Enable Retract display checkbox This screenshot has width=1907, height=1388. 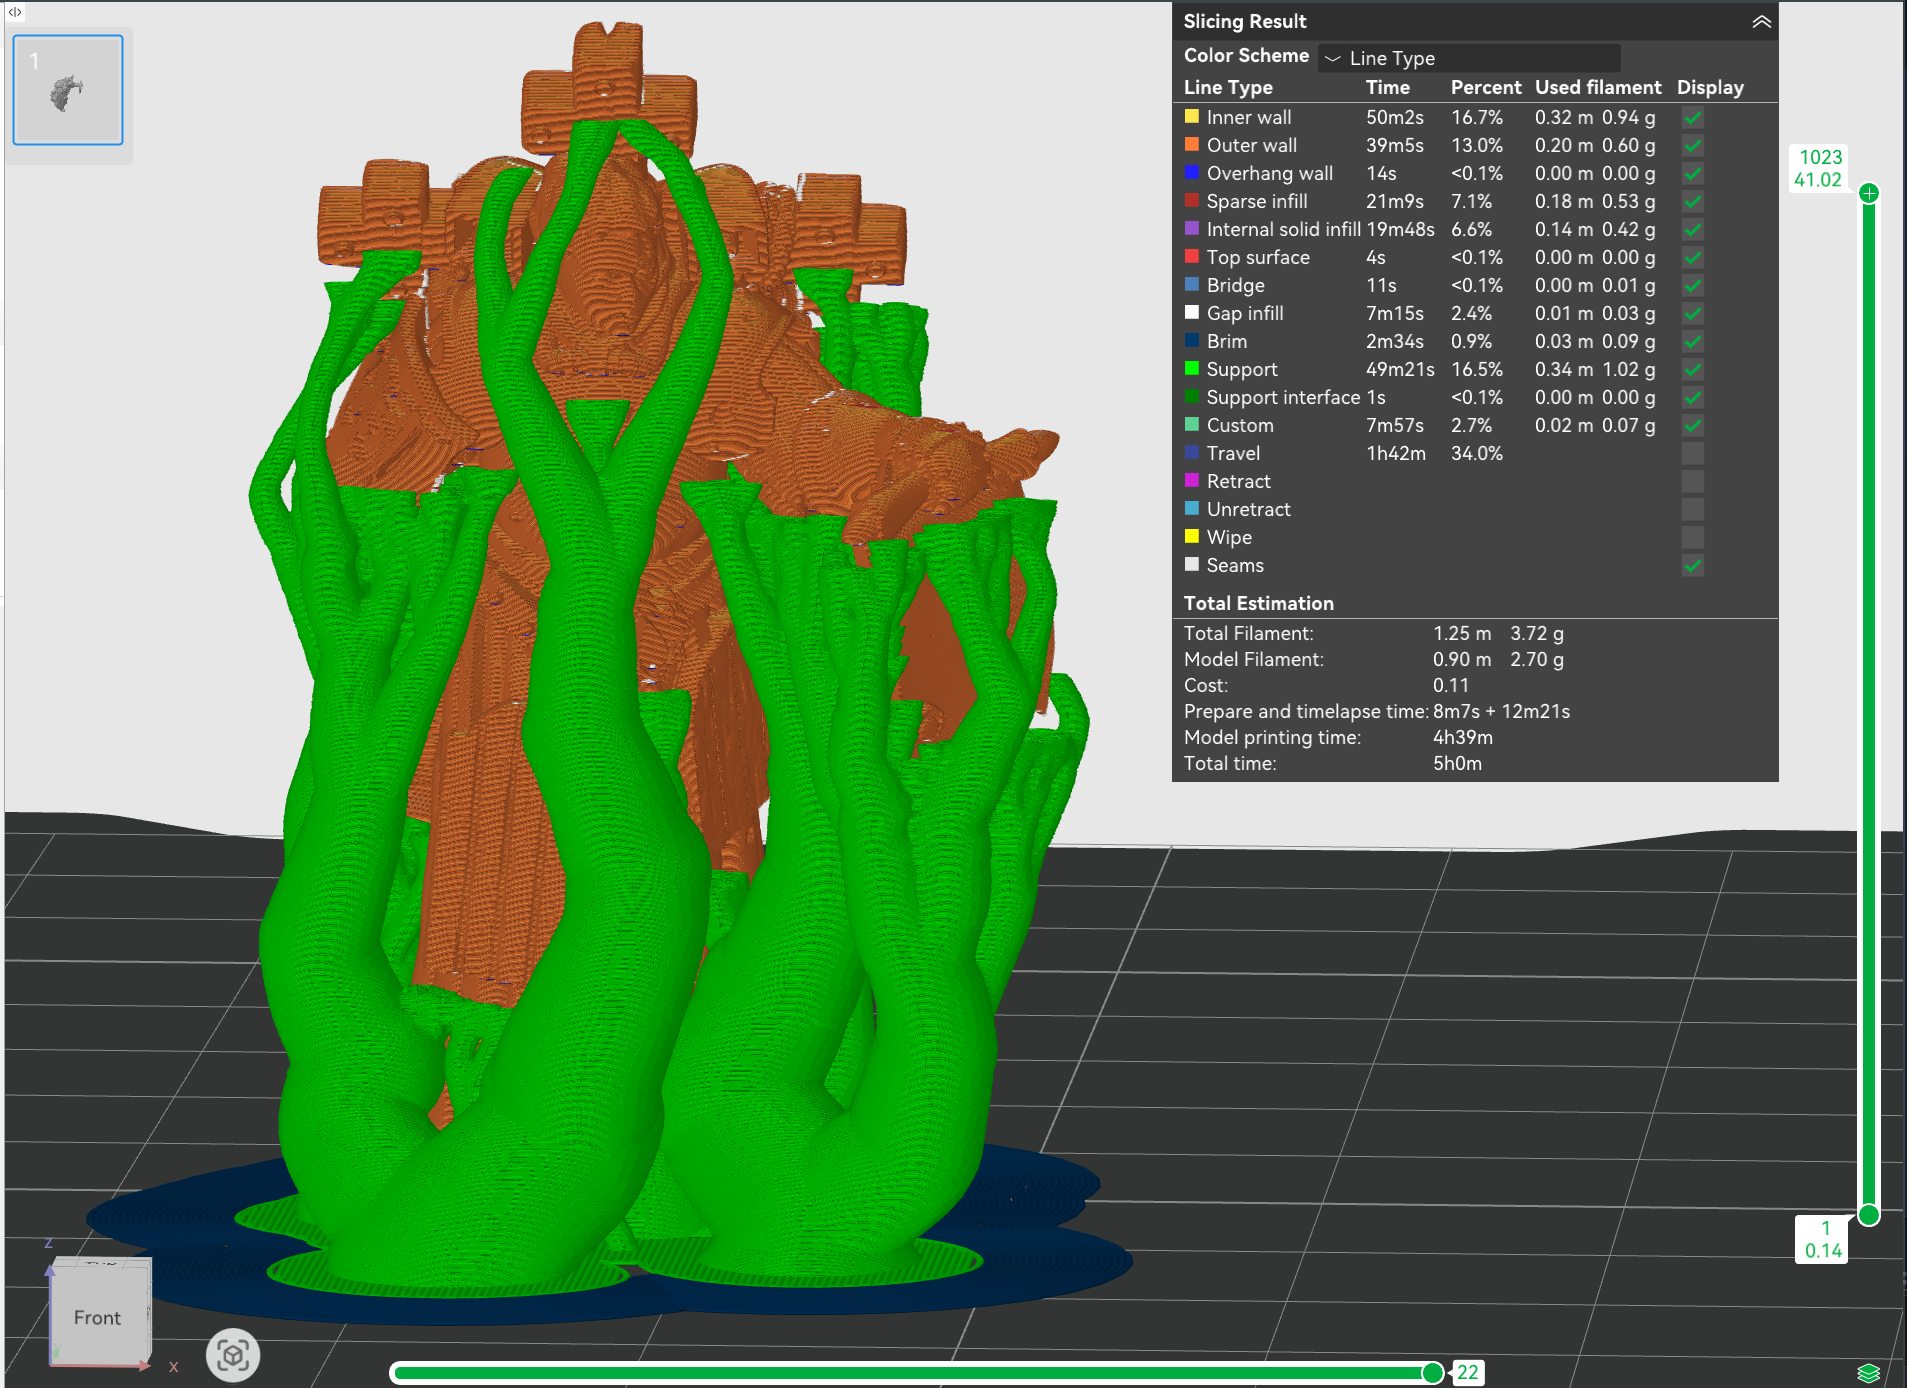click(1692, 482)
